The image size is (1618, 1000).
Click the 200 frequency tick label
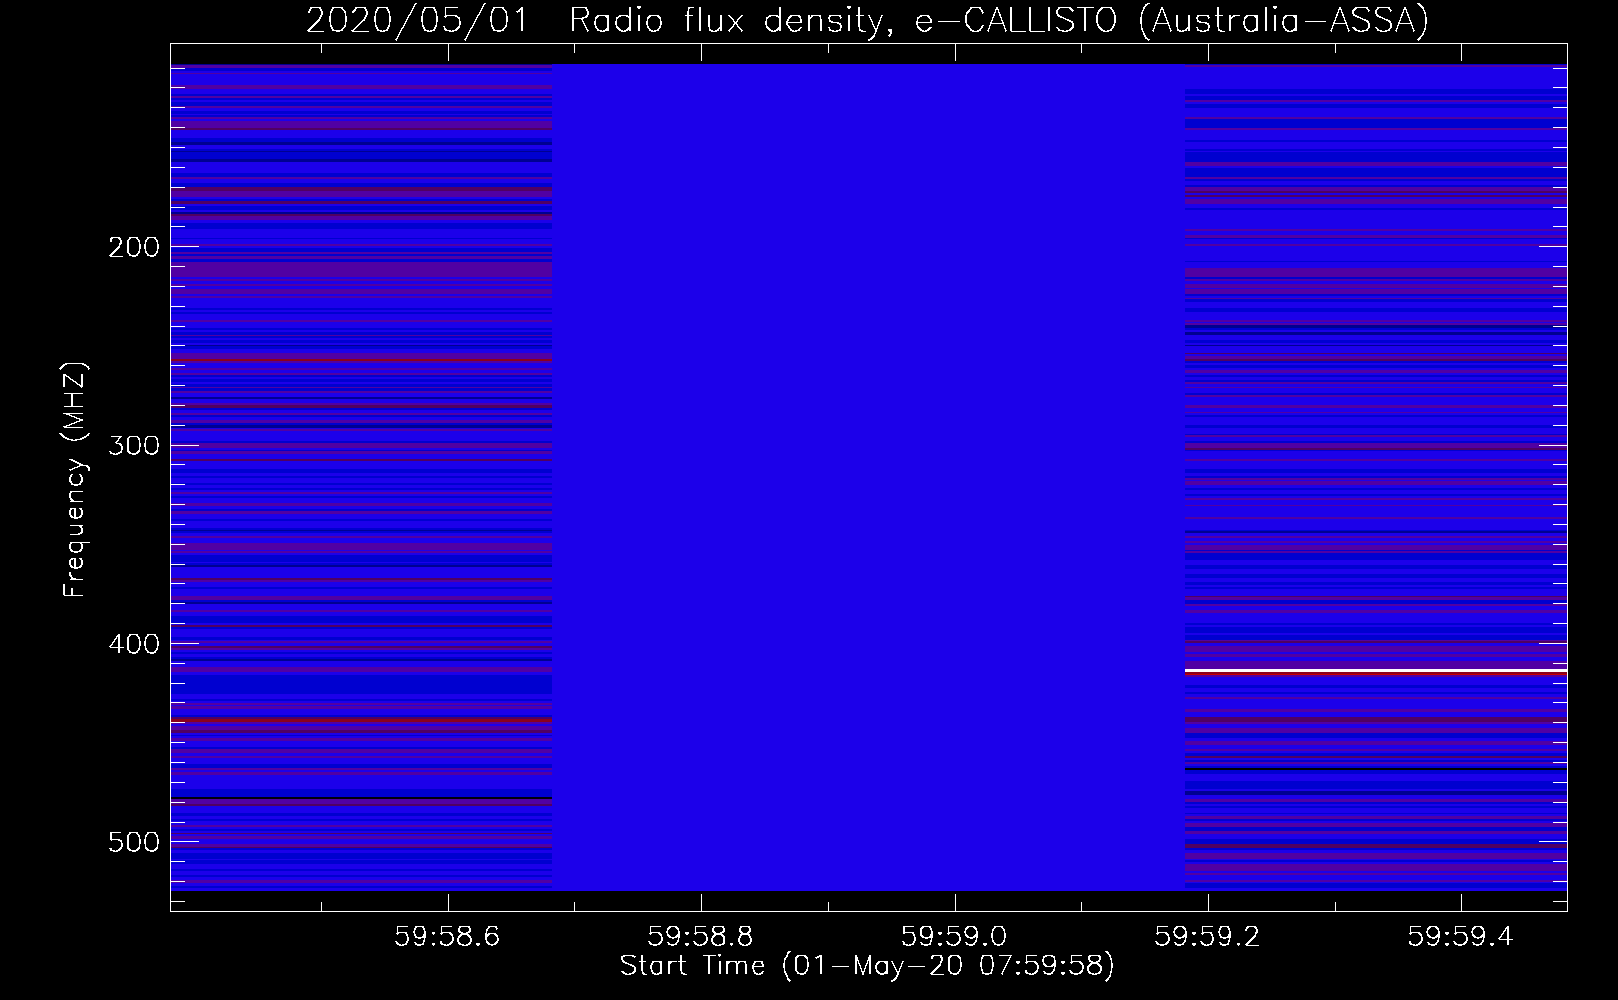click(x=133, y=246)
